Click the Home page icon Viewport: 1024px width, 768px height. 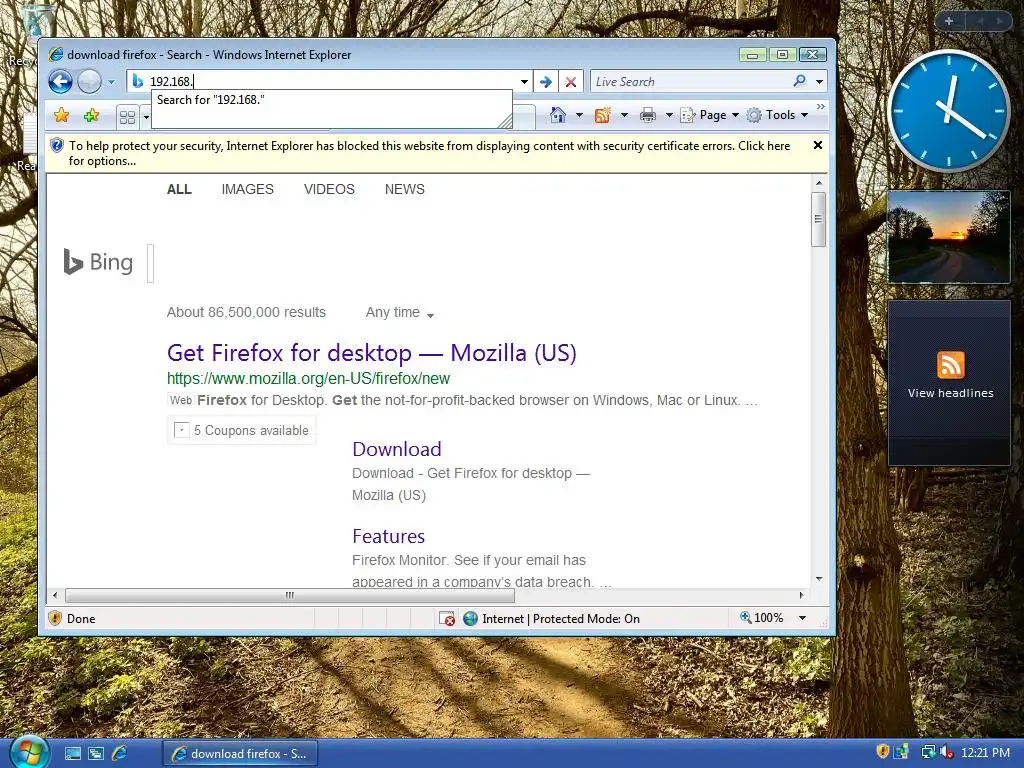tap(558, 115)
